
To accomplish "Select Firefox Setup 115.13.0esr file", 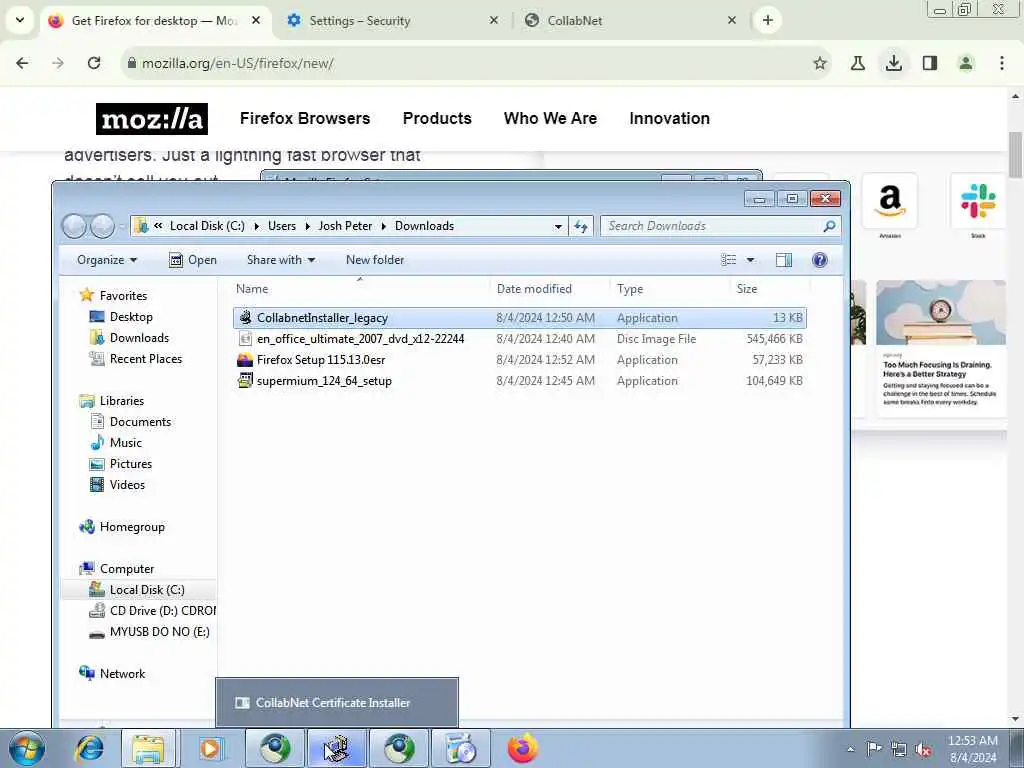I will 519,360.
